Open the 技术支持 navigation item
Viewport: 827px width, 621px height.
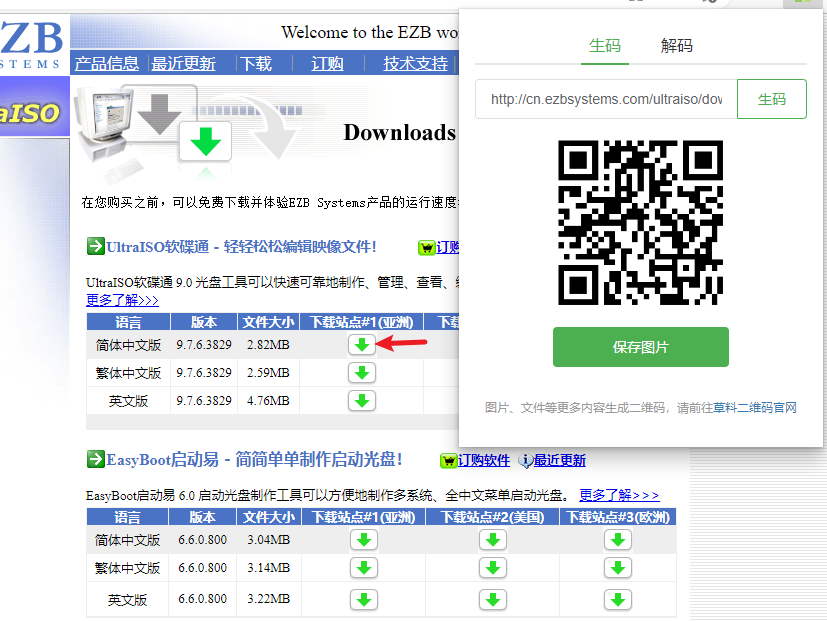click(415, 63)
